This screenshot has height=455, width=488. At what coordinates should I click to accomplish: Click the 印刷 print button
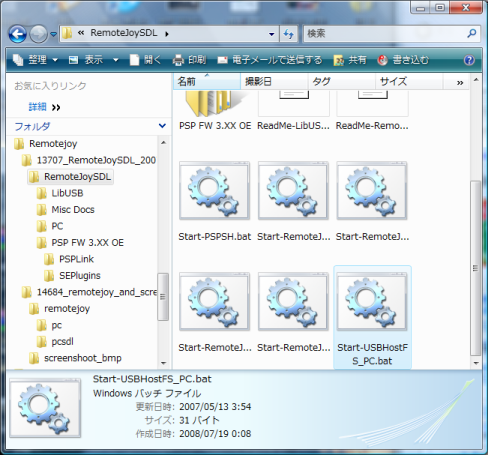[189, 60]
